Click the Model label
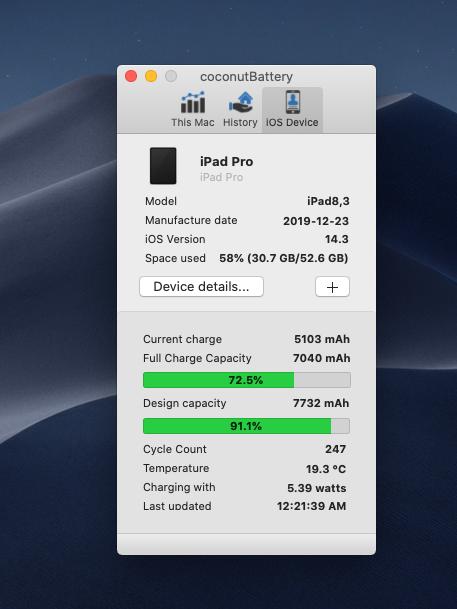Screen dimensions: 457x609 (x=161, y=201)
